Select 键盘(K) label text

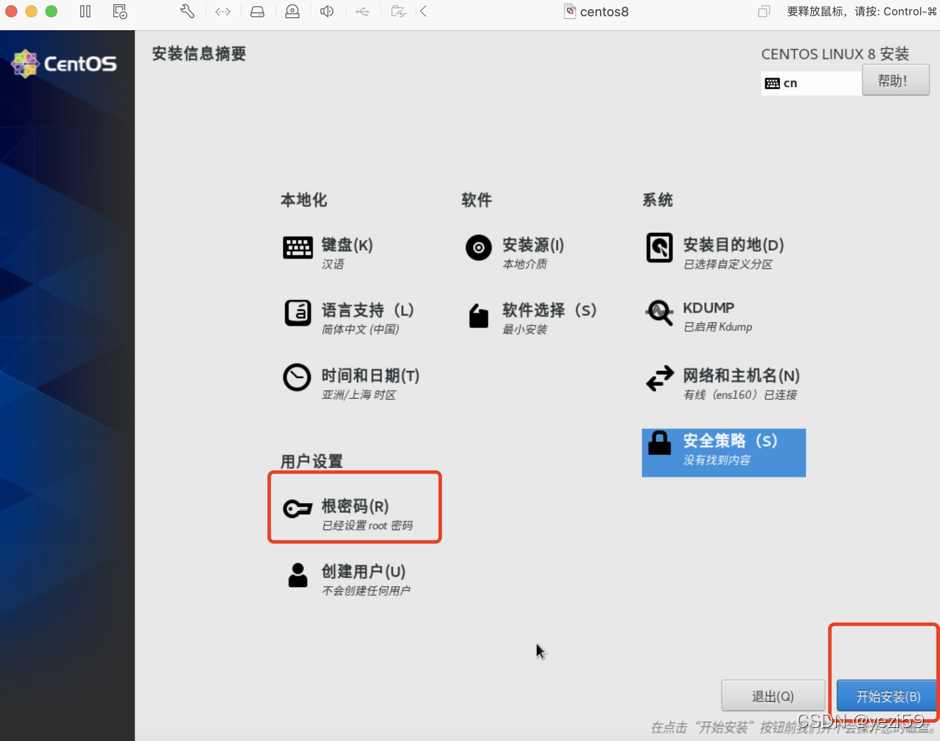(347, 245)
